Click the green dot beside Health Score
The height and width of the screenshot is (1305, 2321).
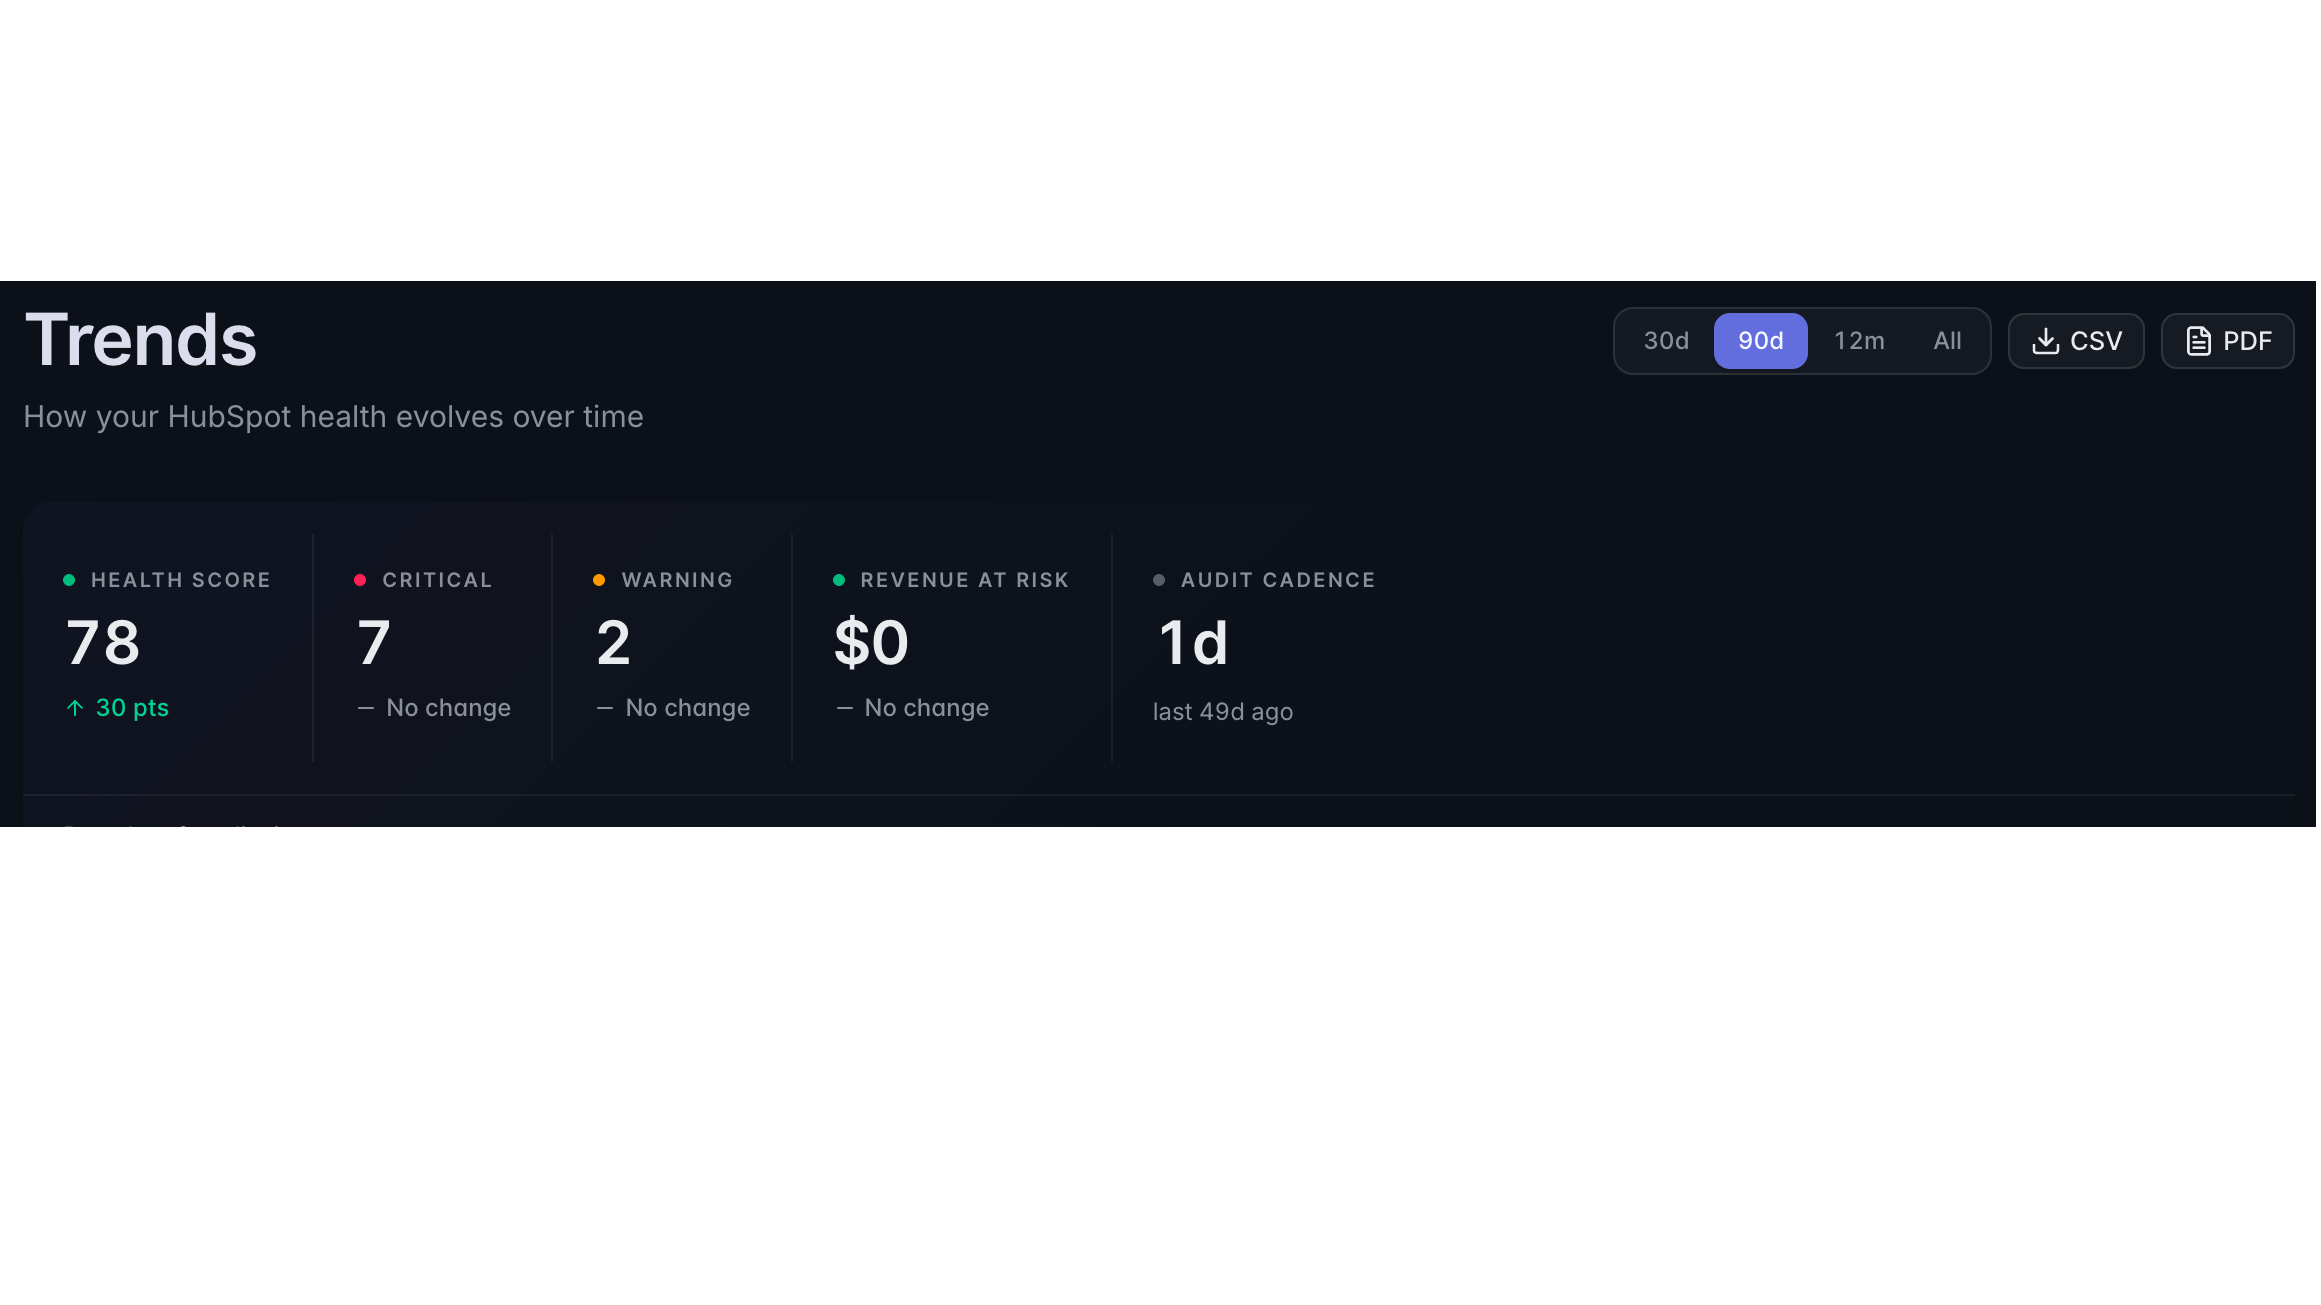click(69, 581)
